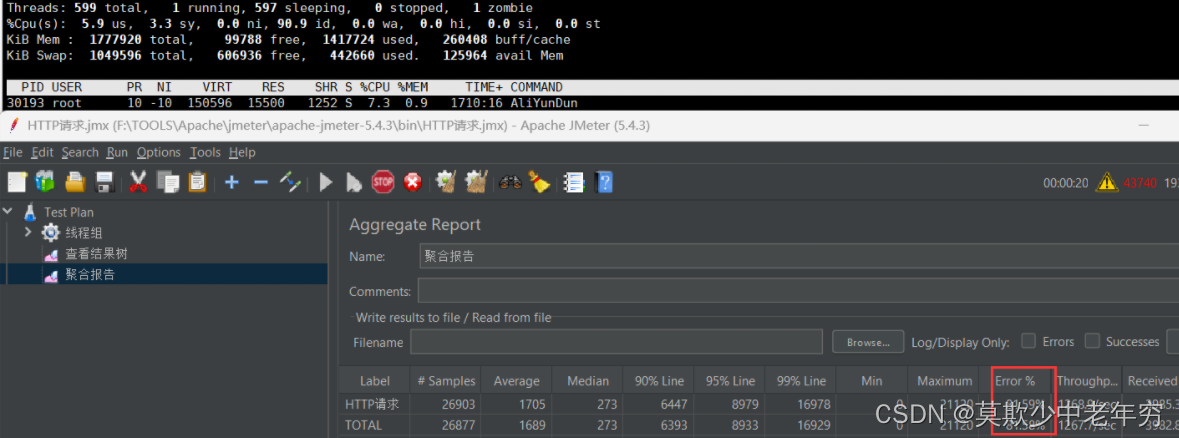The height and width of the screenshot is (438, 1179).
Task: Shut down threads with red X icon
Action: point(412,182)
